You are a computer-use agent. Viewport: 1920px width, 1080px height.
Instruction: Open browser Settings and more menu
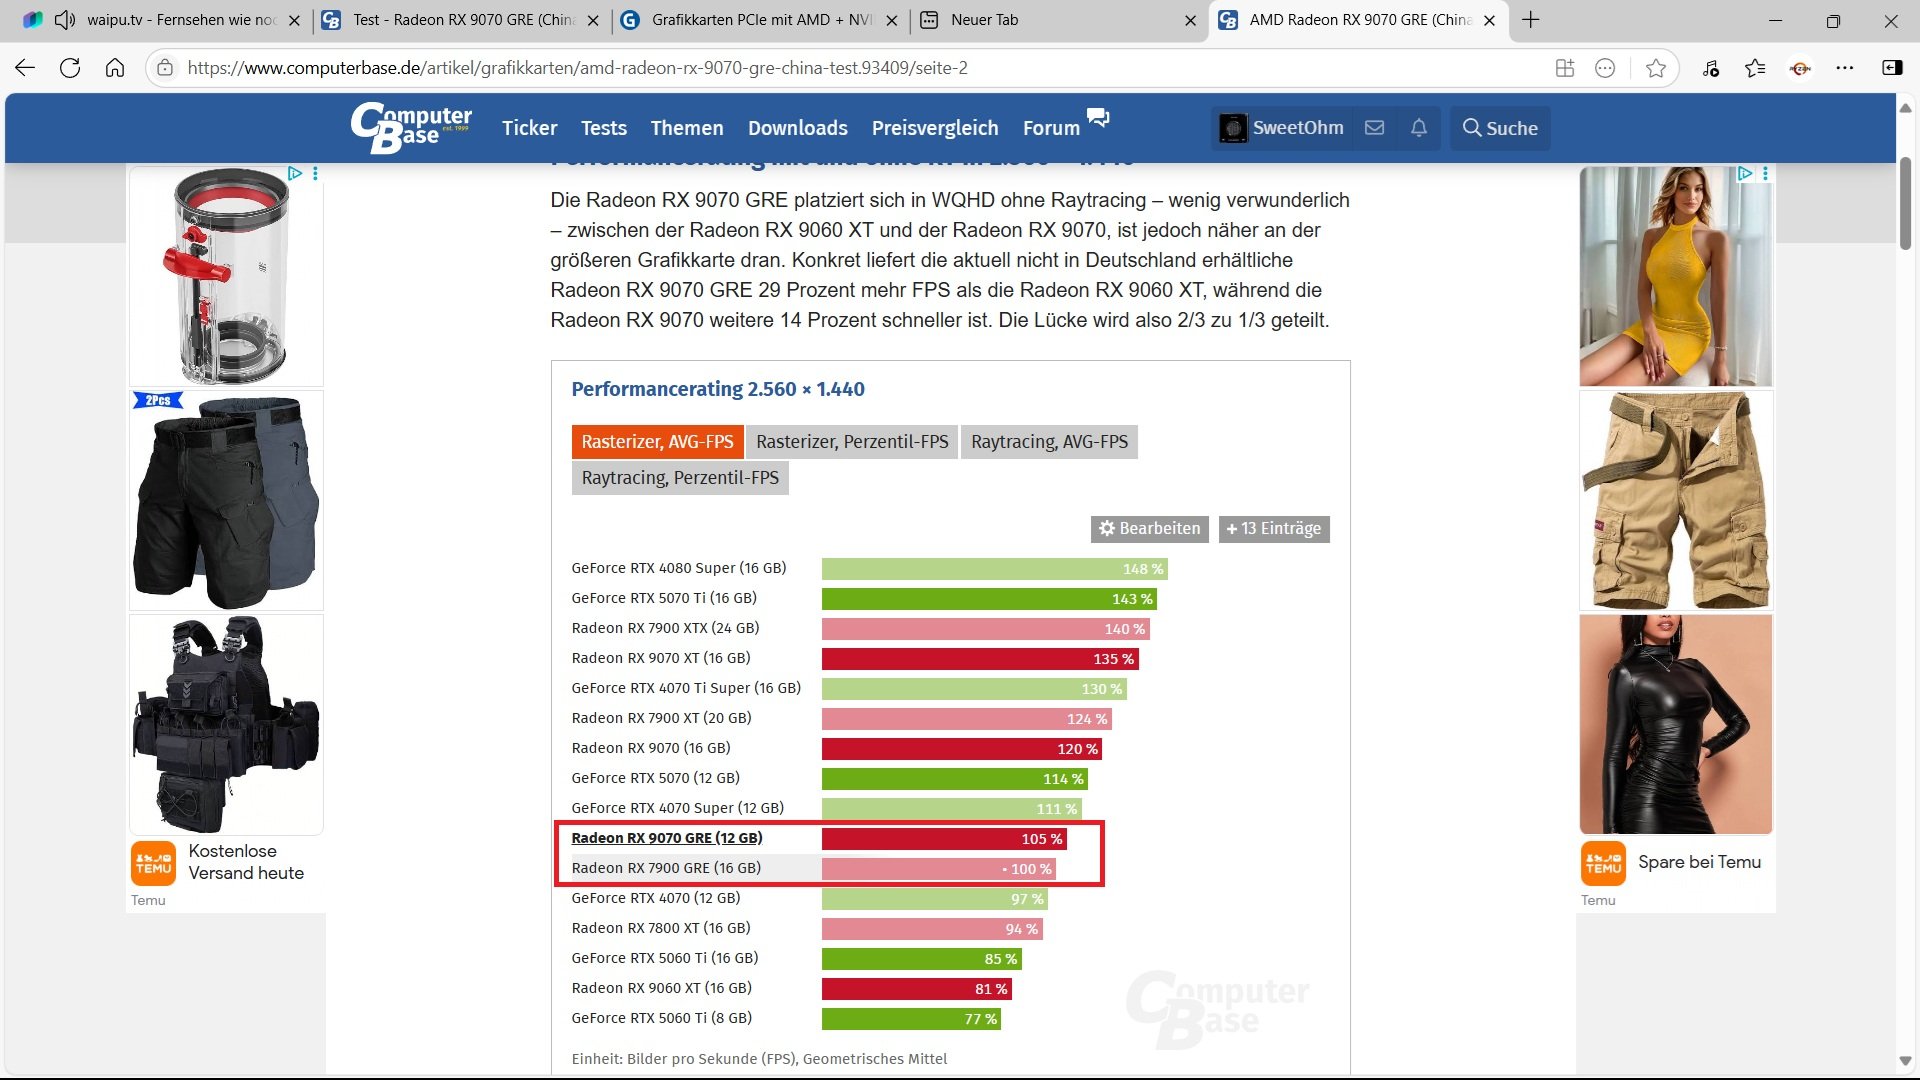[1845, 68]
